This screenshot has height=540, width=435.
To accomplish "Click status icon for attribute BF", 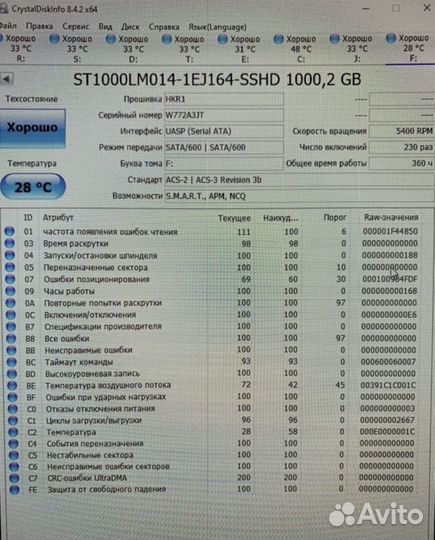I will [x=12, y=397].
